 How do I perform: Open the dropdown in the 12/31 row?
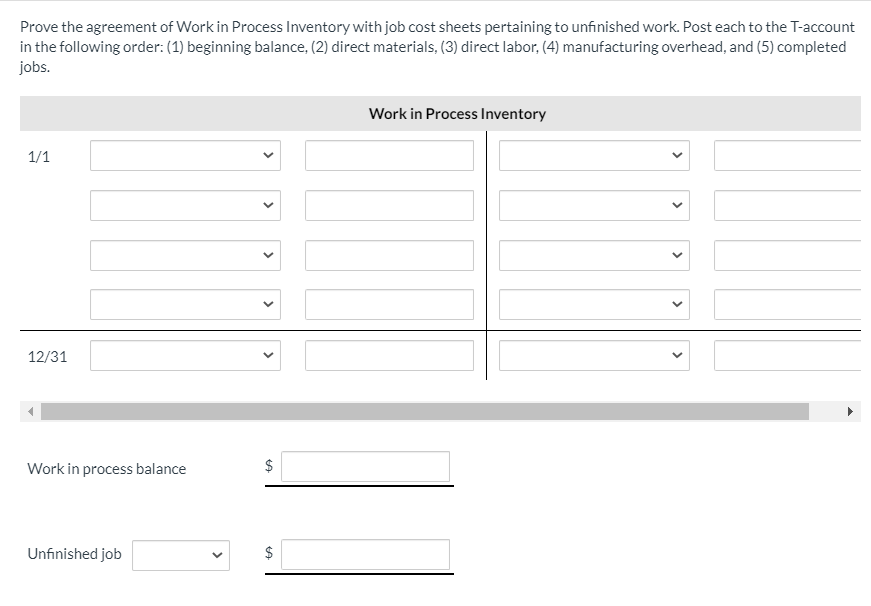[x=184, y=355]
